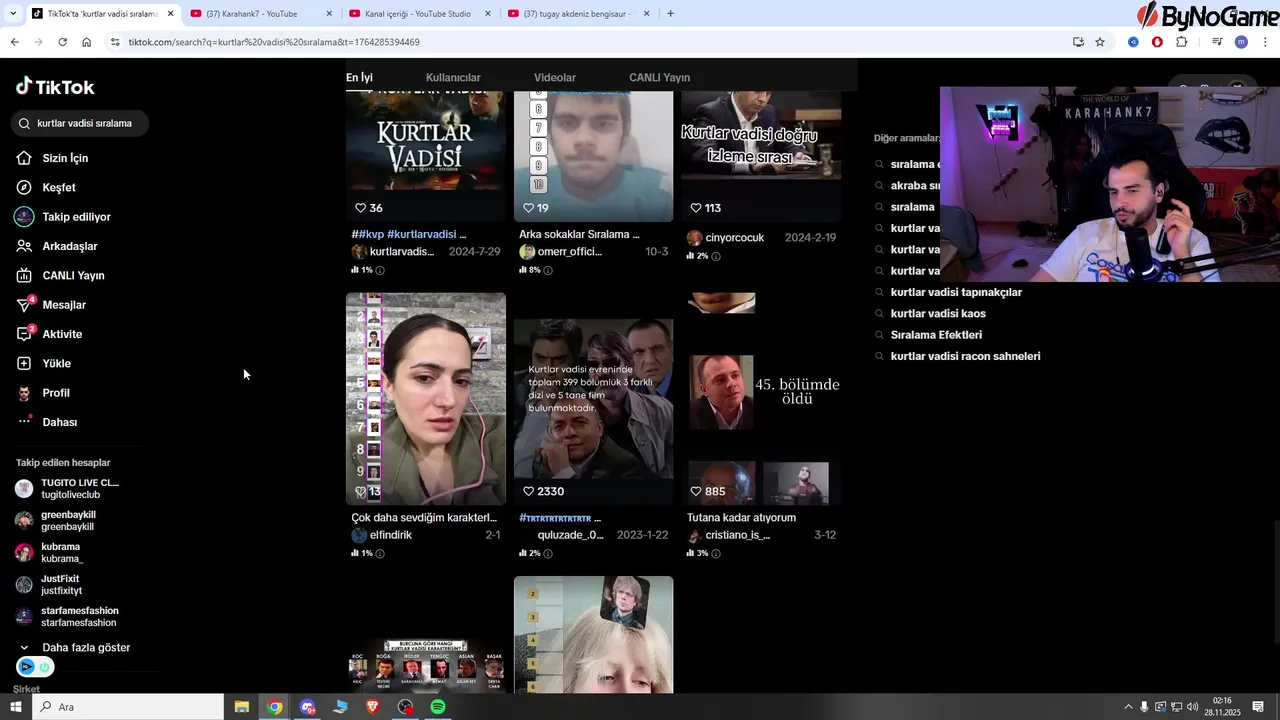Expand Daha fazla göster followed accounts
This screenshot has width=1280, height=720.
pos(75,647)
